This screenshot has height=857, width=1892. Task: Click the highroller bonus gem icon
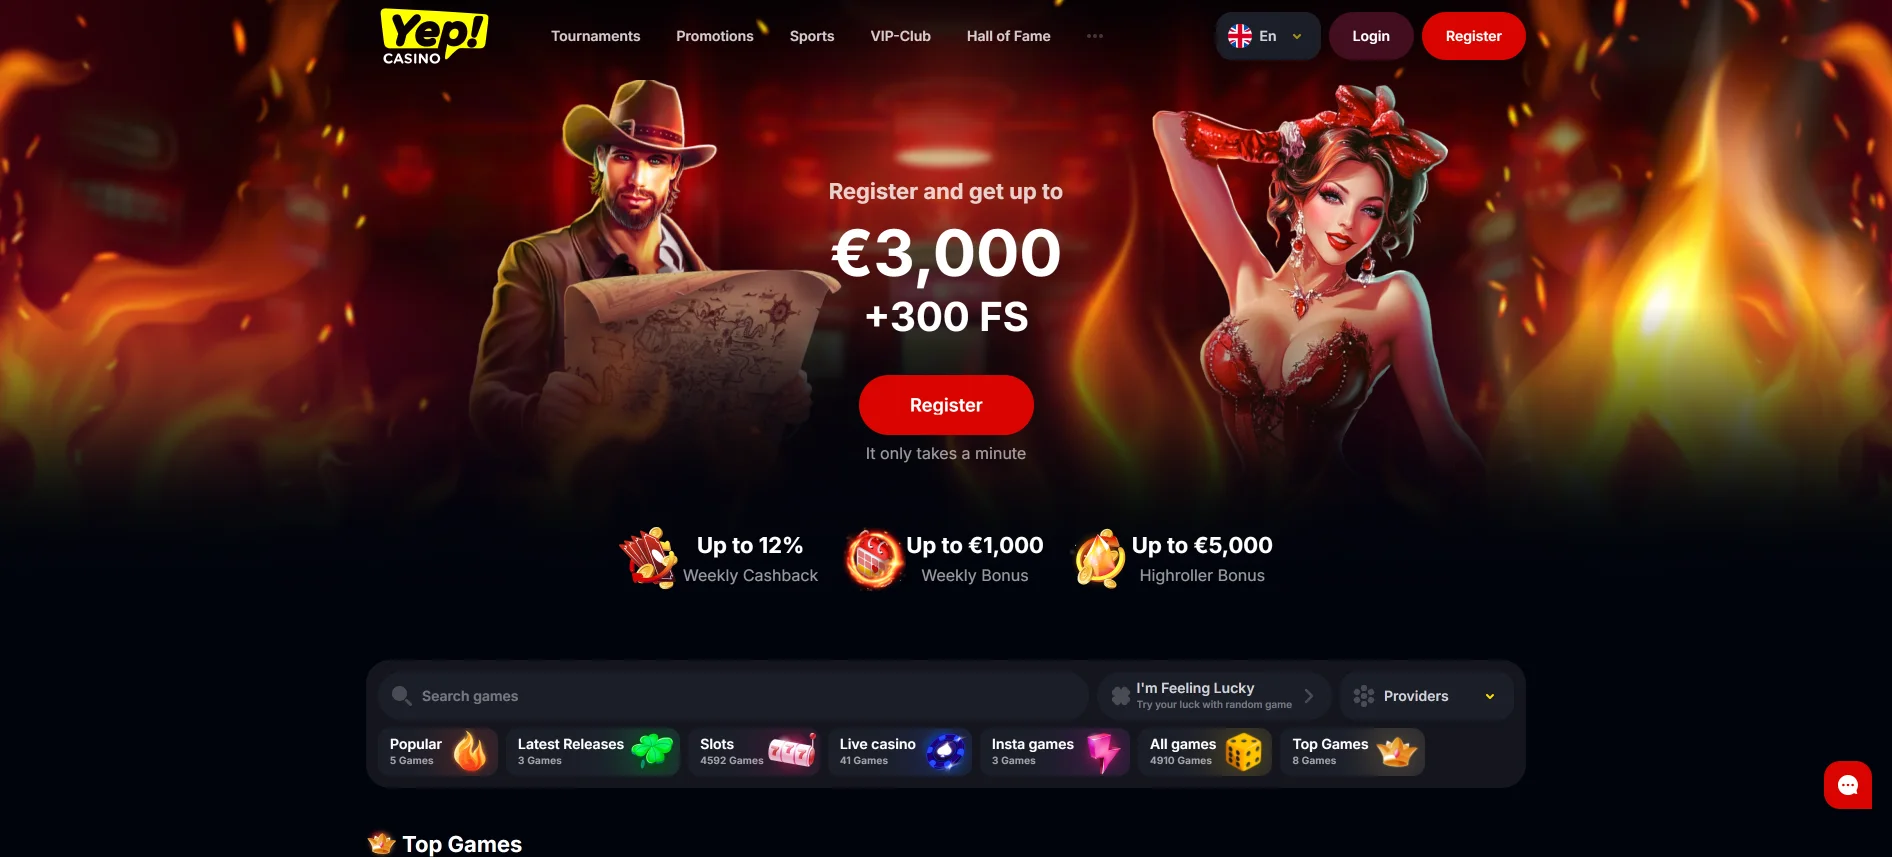[x=1099, y=558]
